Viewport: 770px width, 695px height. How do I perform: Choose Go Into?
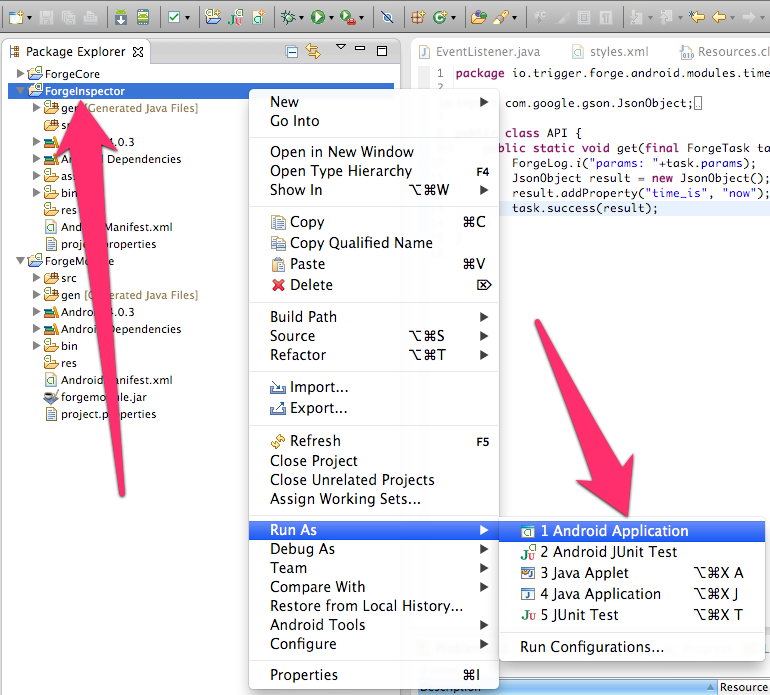(x=374, y=121)
